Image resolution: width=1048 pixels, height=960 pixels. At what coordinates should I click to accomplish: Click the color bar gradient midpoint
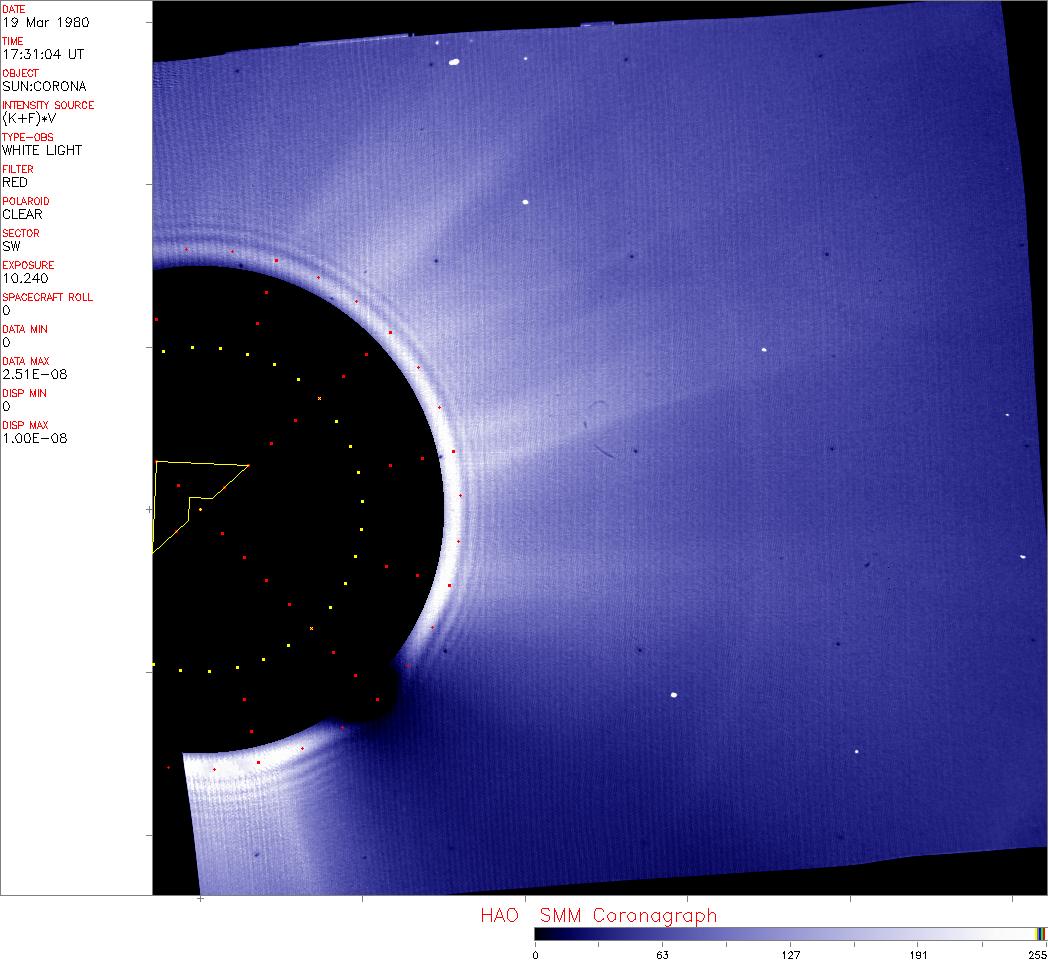[790, 933]
